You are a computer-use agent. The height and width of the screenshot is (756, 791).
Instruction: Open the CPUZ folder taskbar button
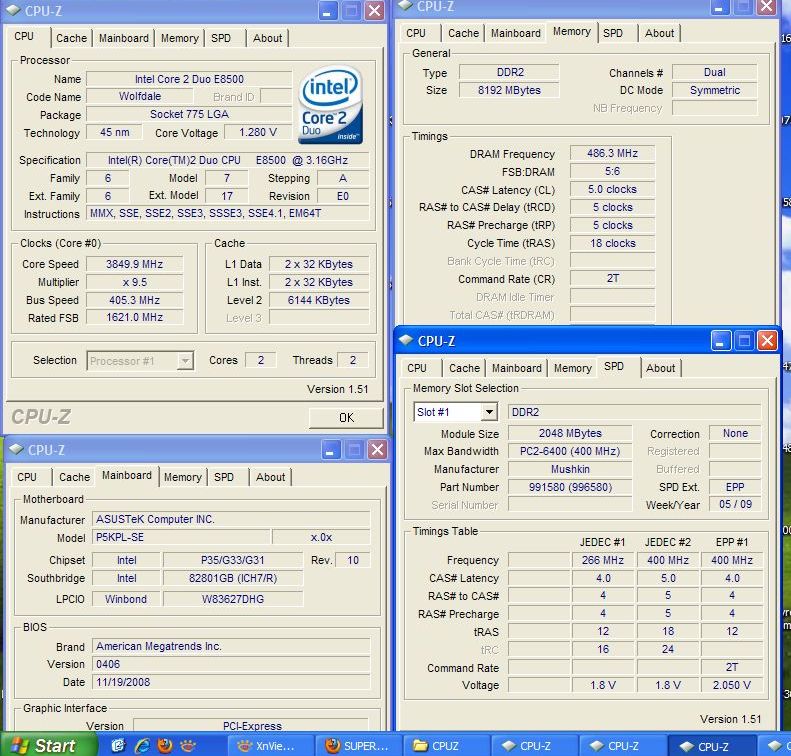click(x=446, y=745)
